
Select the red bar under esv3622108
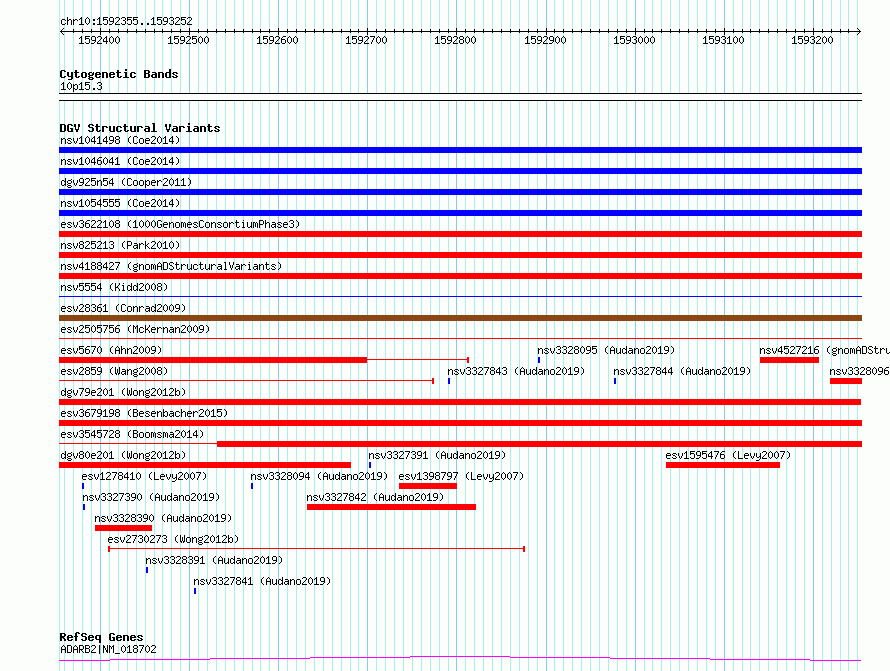(460, 234)
